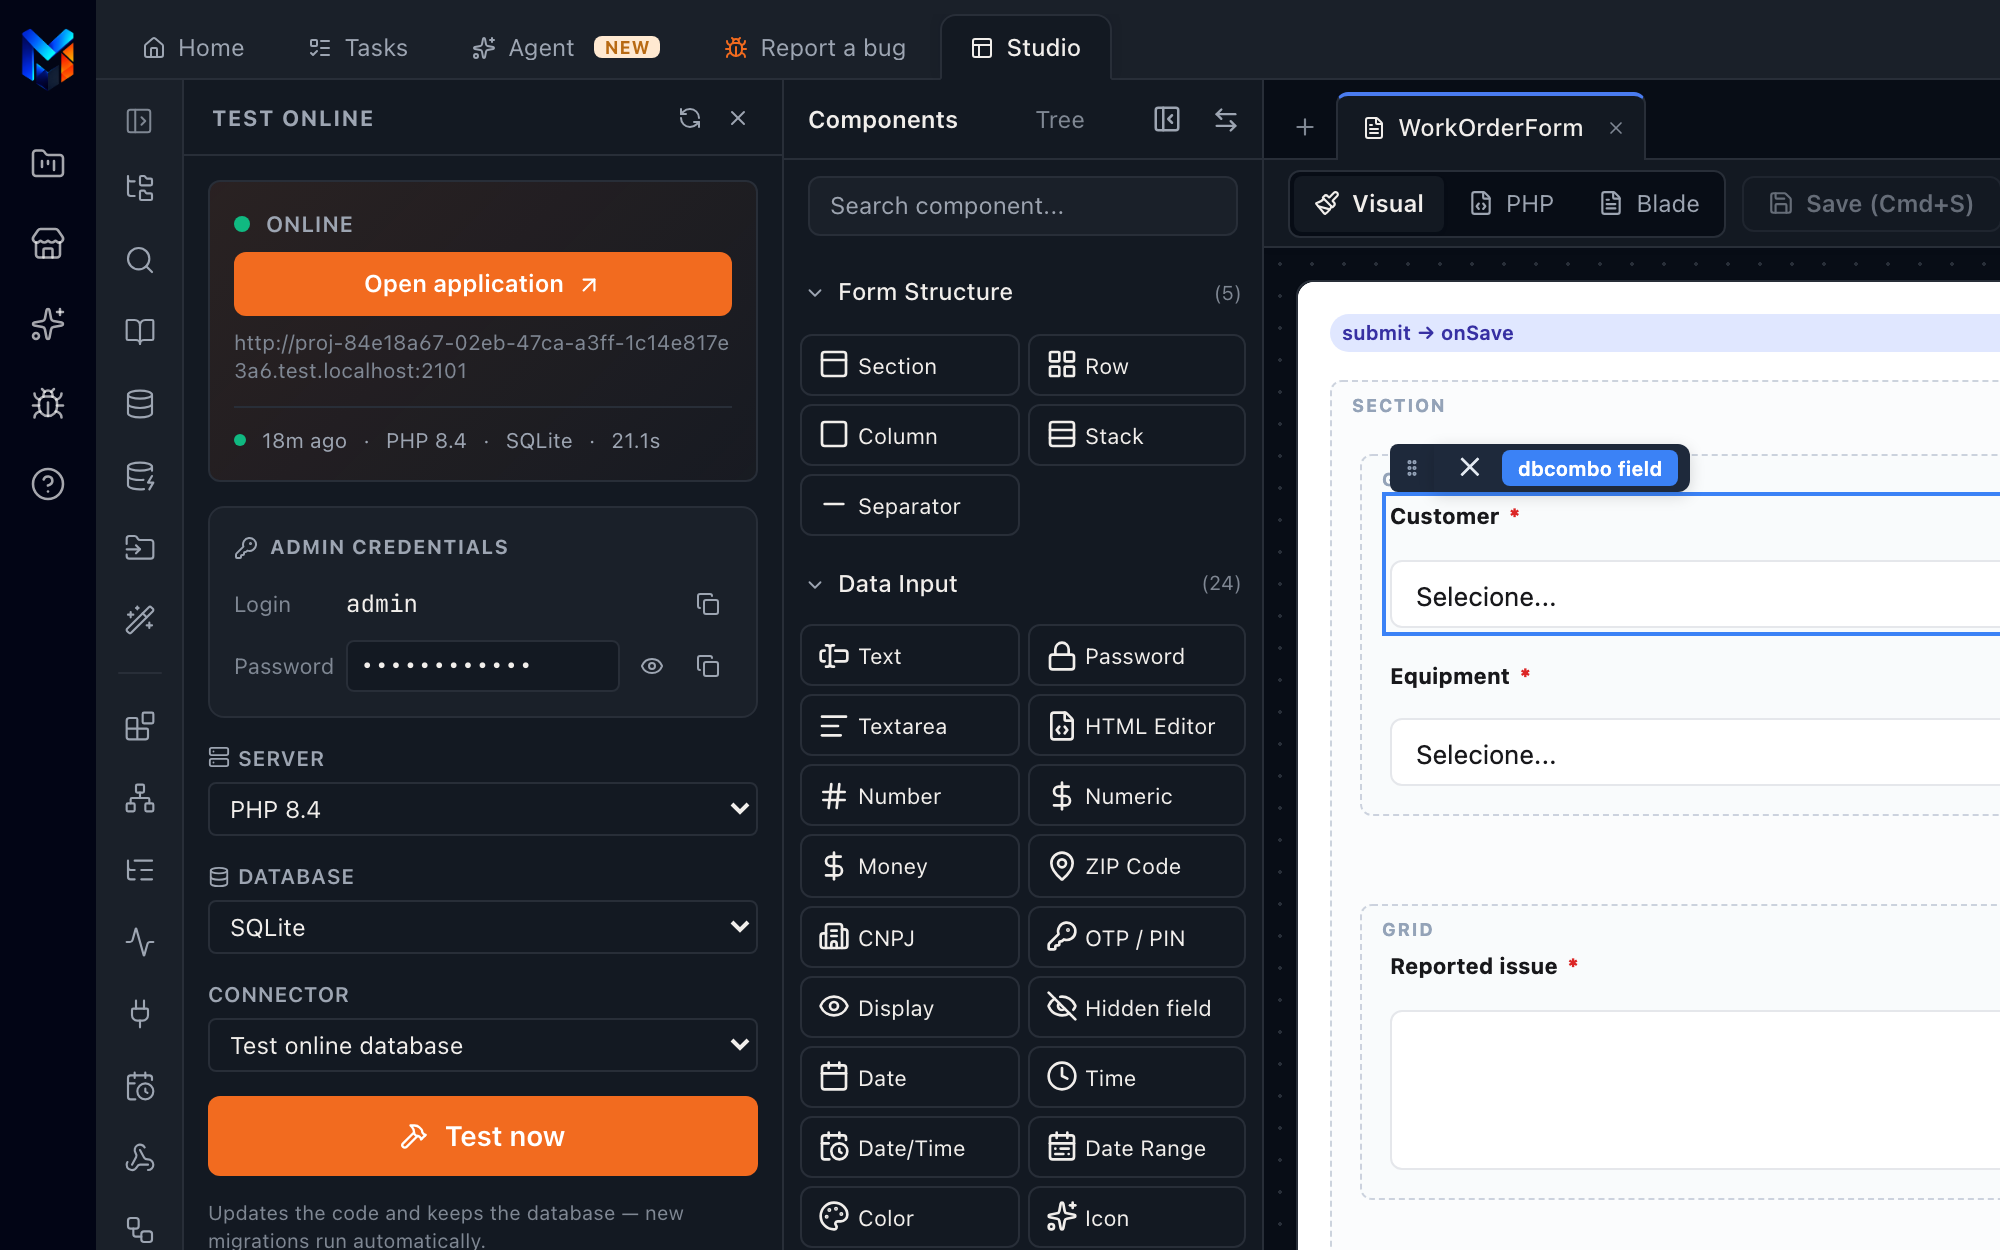Open the bug icon in left rail
Viewport: 2000px width, 1250px height.
48,403
